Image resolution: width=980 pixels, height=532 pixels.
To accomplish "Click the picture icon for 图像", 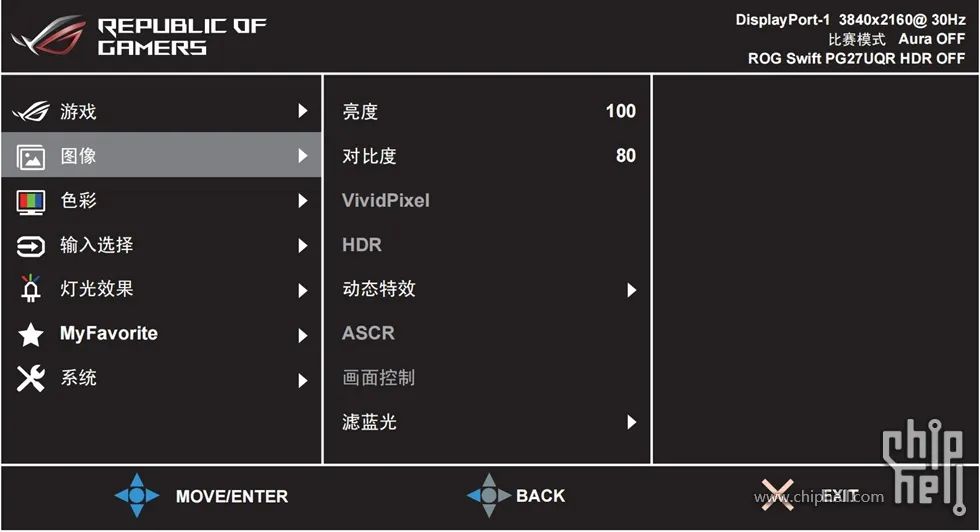I will pos(31,157).
